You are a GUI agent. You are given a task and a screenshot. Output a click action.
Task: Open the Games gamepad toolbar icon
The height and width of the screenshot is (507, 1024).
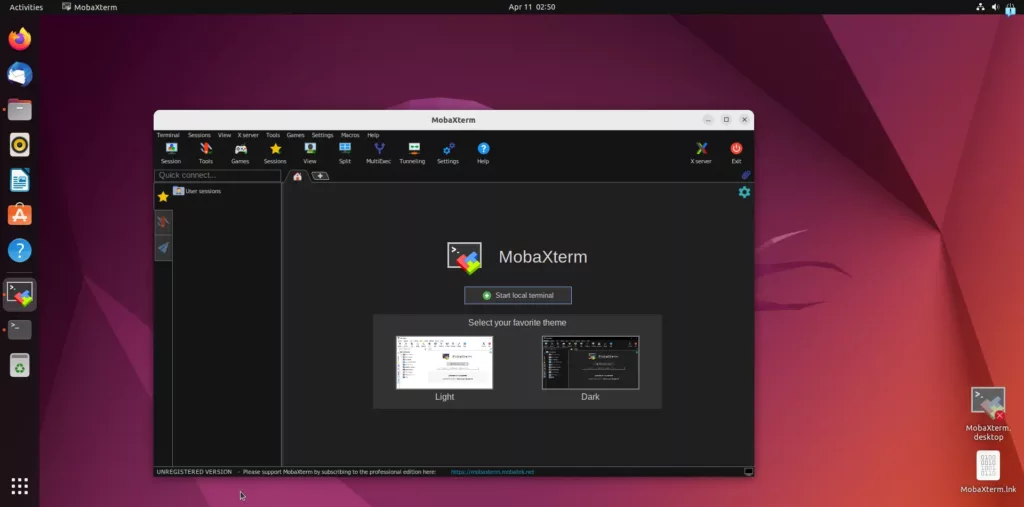point(240,153)
